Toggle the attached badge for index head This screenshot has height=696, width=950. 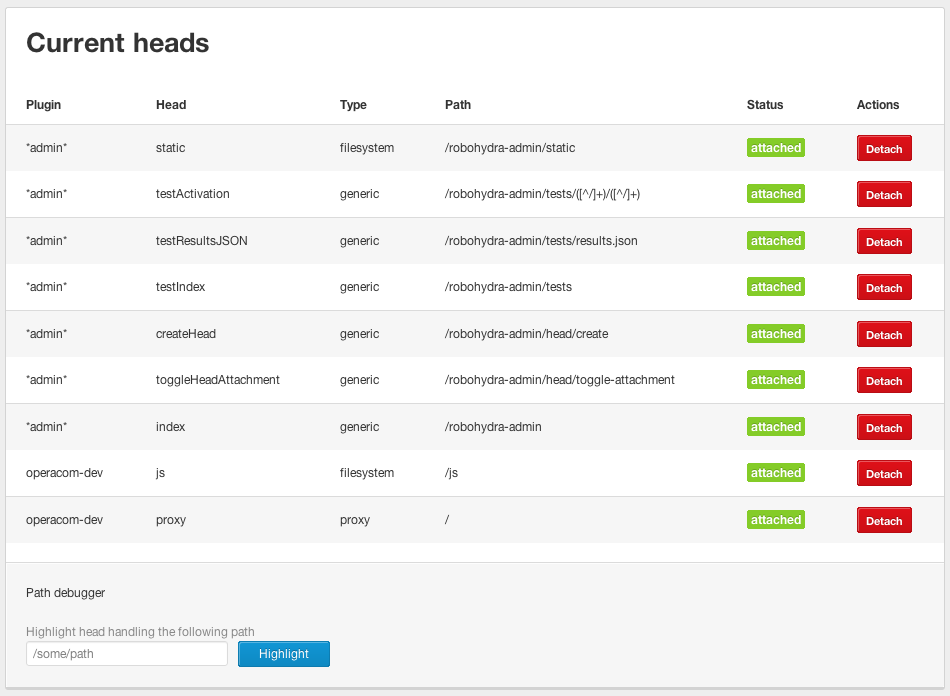(x=775, y=426)
